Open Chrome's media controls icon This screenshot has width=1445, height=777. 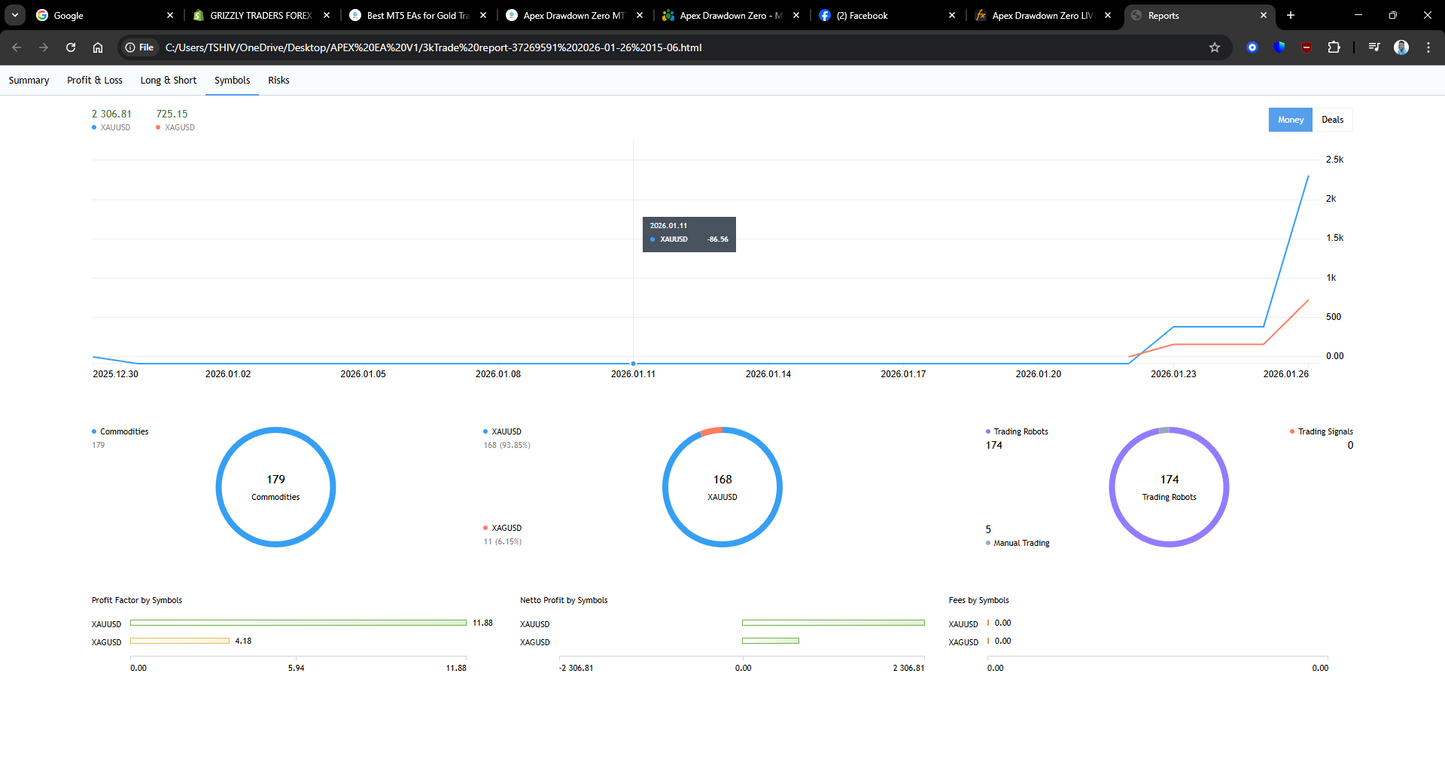coord(1373,47)
